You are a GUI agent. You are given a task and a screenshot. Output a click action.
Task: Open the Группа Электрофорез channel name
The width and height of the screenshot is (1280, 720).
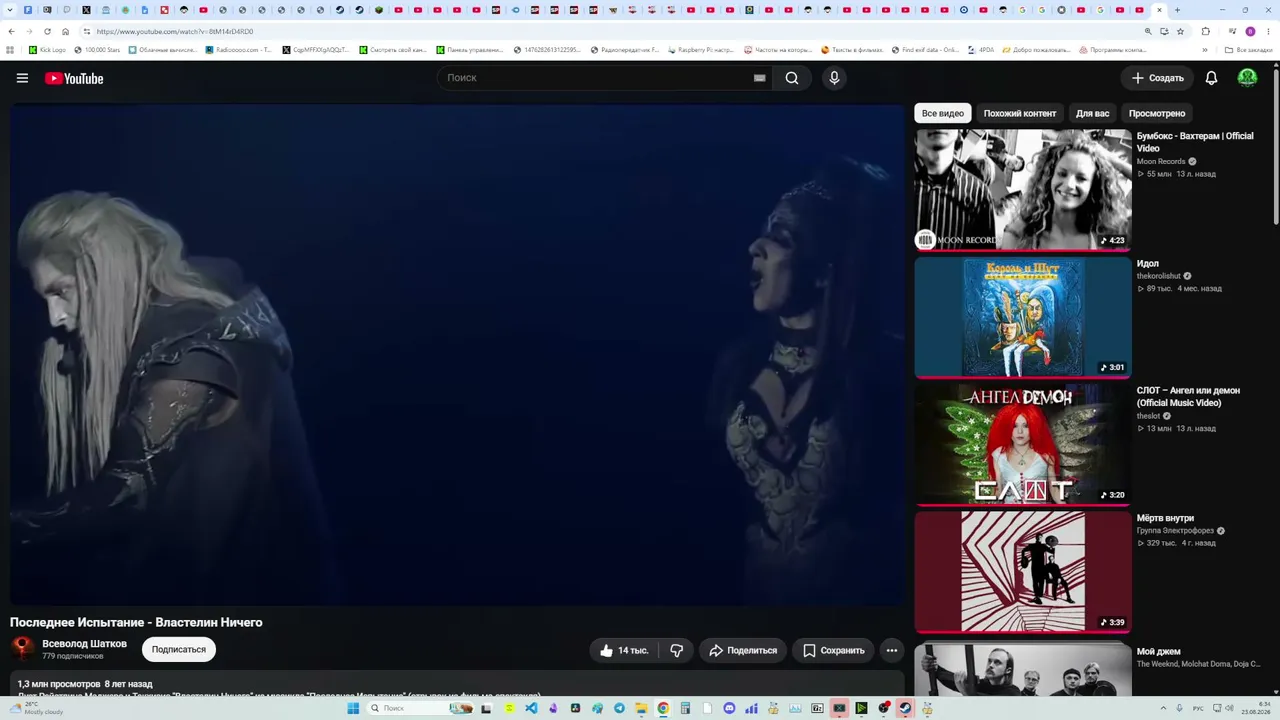click(1175, 531)
